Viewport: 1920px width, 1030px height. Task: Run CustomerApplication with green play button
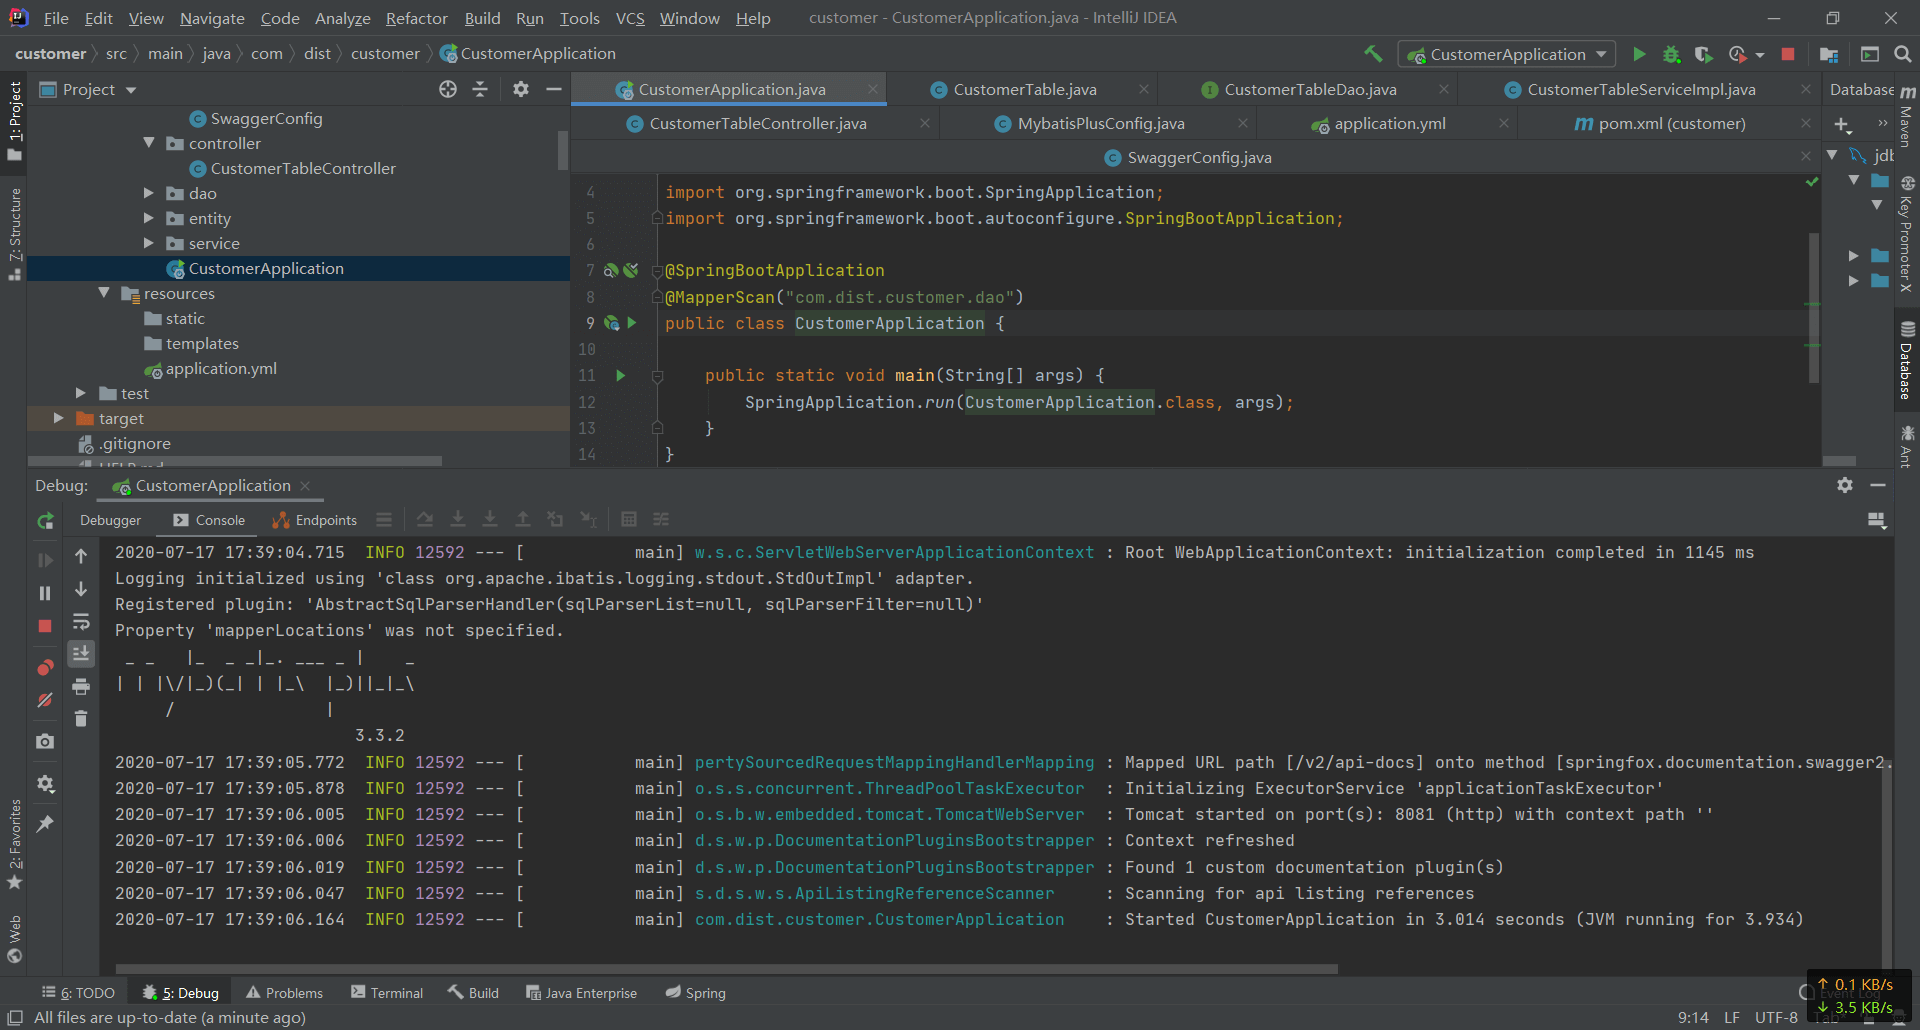click(x=1639, y=54)
